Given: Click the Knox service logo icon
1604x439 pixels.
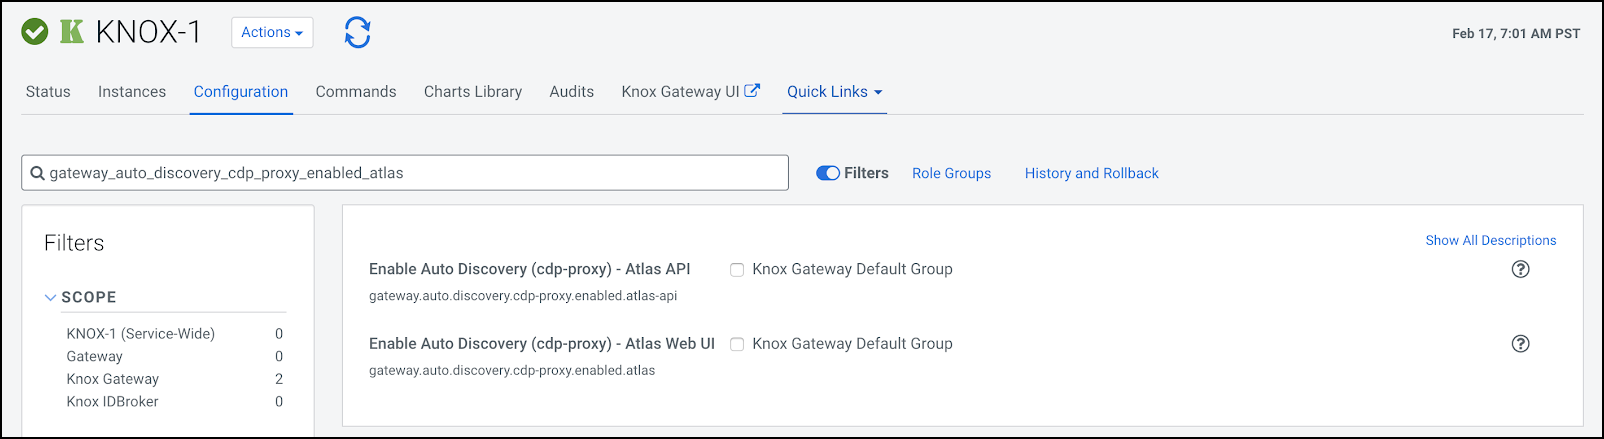Looking at the screenshot, I should click(72, 32).
